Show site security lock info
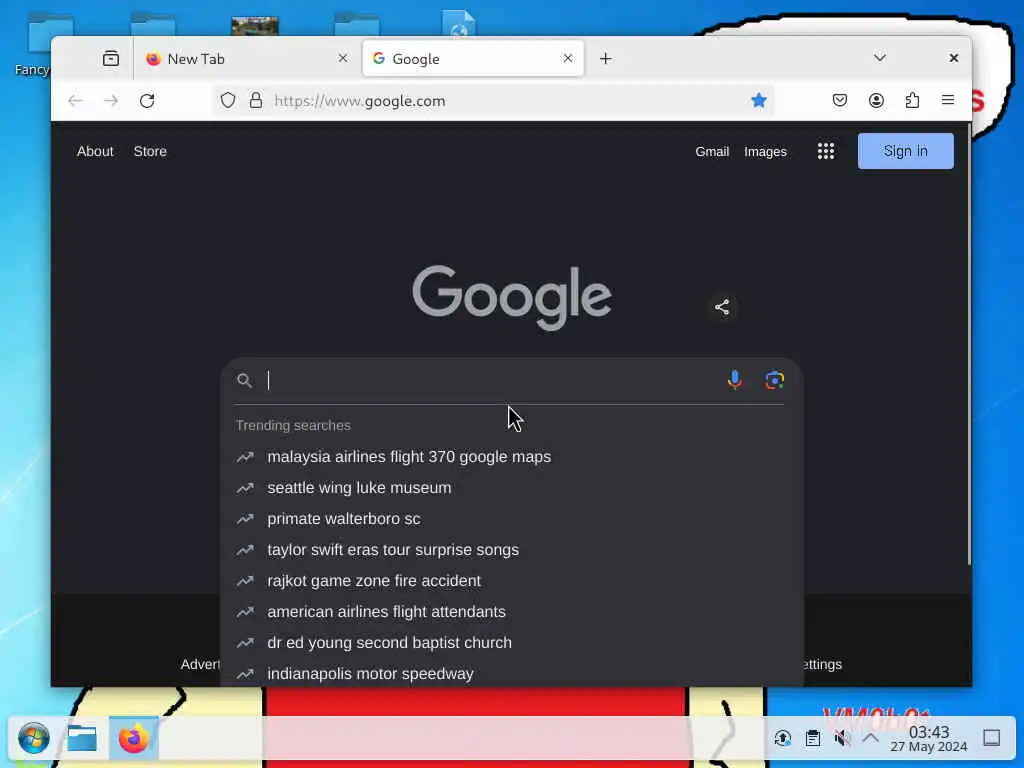The image size is (1024, 768). pyautogui.click(x=255, y=101)
